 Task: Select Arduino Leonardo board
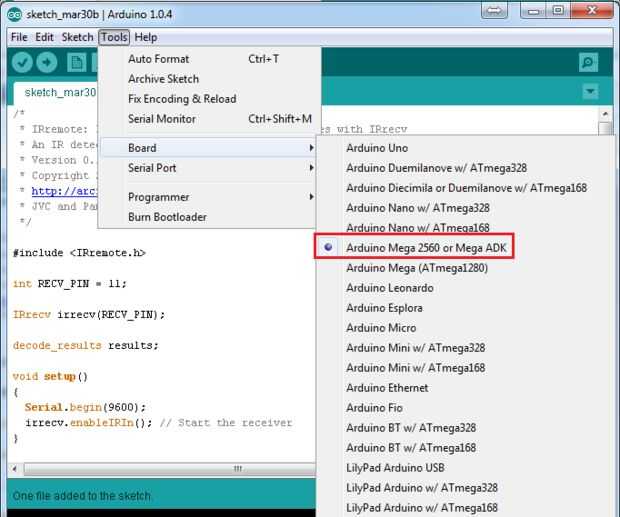[x=466, y=288]
